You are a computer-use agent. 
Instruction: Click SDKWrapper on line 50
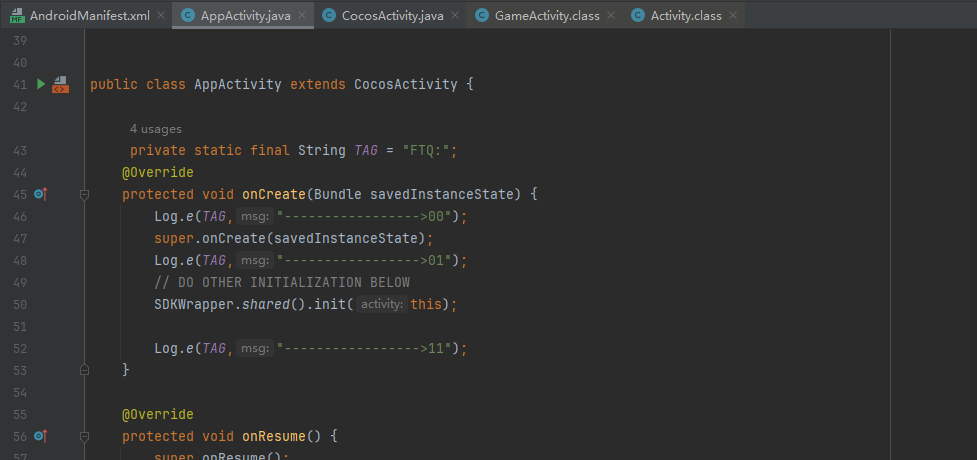194,304
